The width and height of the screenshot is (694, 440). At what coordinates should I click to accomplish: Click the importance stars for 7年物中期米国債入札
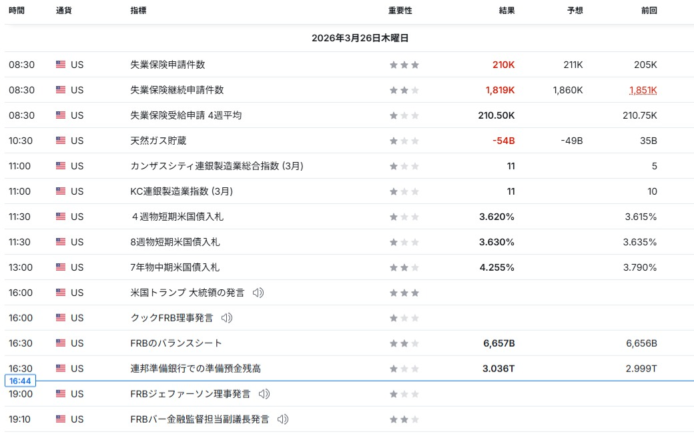tap(404, 268)
